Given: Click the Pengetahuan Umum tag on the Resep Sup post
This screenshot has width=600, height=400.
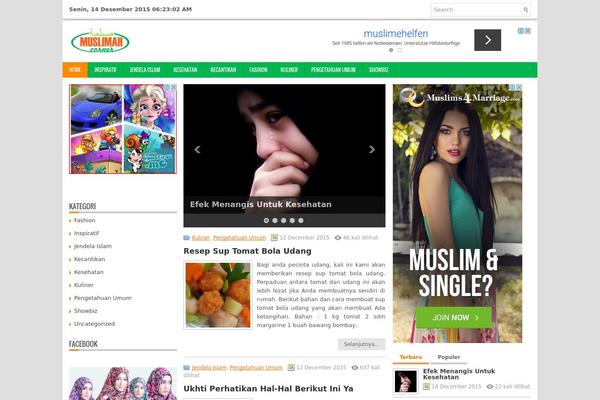Looking at the screenshot, I should [239, 238].
